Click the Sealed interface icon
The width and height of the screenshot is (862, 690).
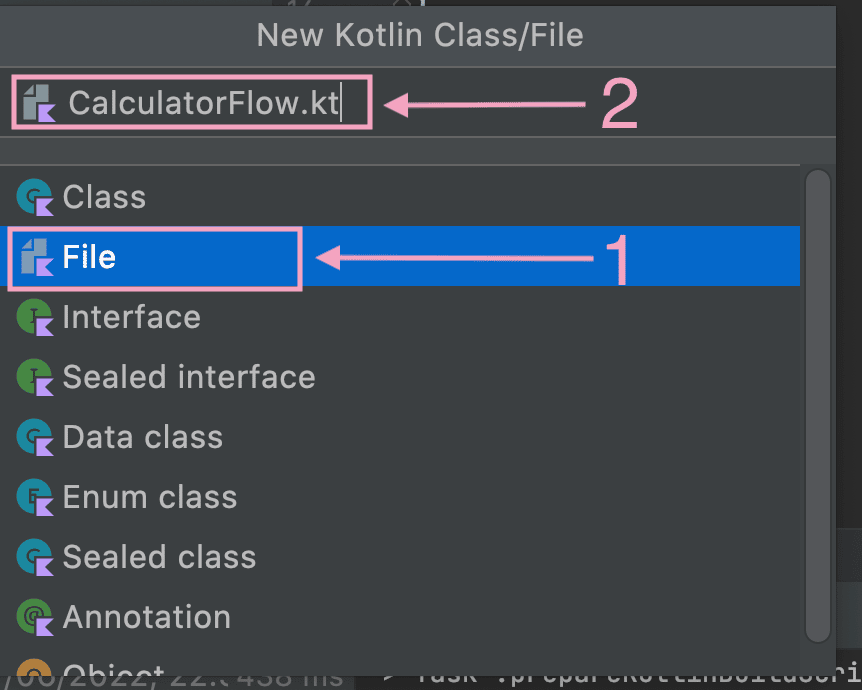[x=35, y=377]
